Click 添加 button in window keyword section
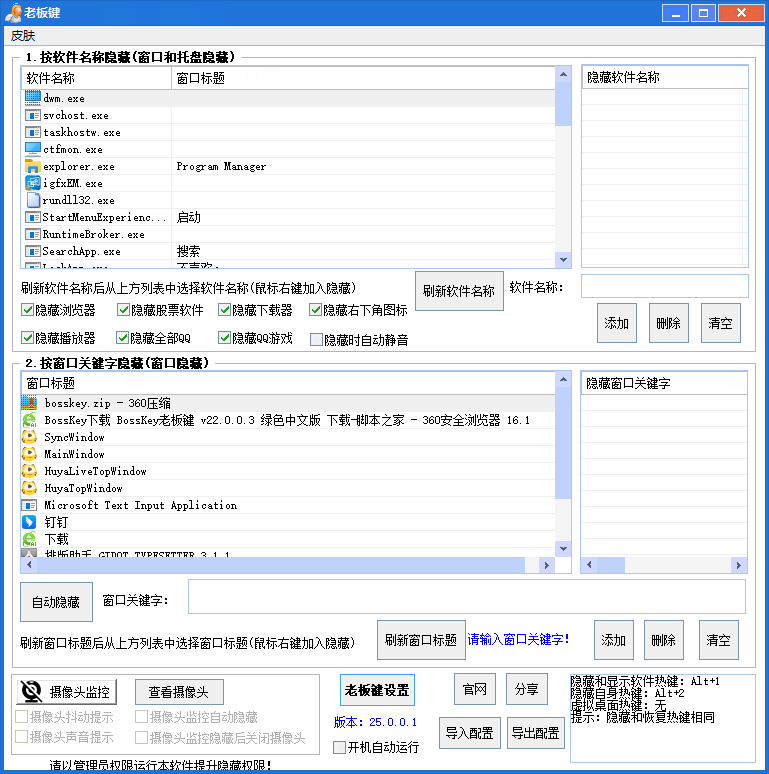The width and height of the screenshot is (769, 774). (x=614, y=640)
